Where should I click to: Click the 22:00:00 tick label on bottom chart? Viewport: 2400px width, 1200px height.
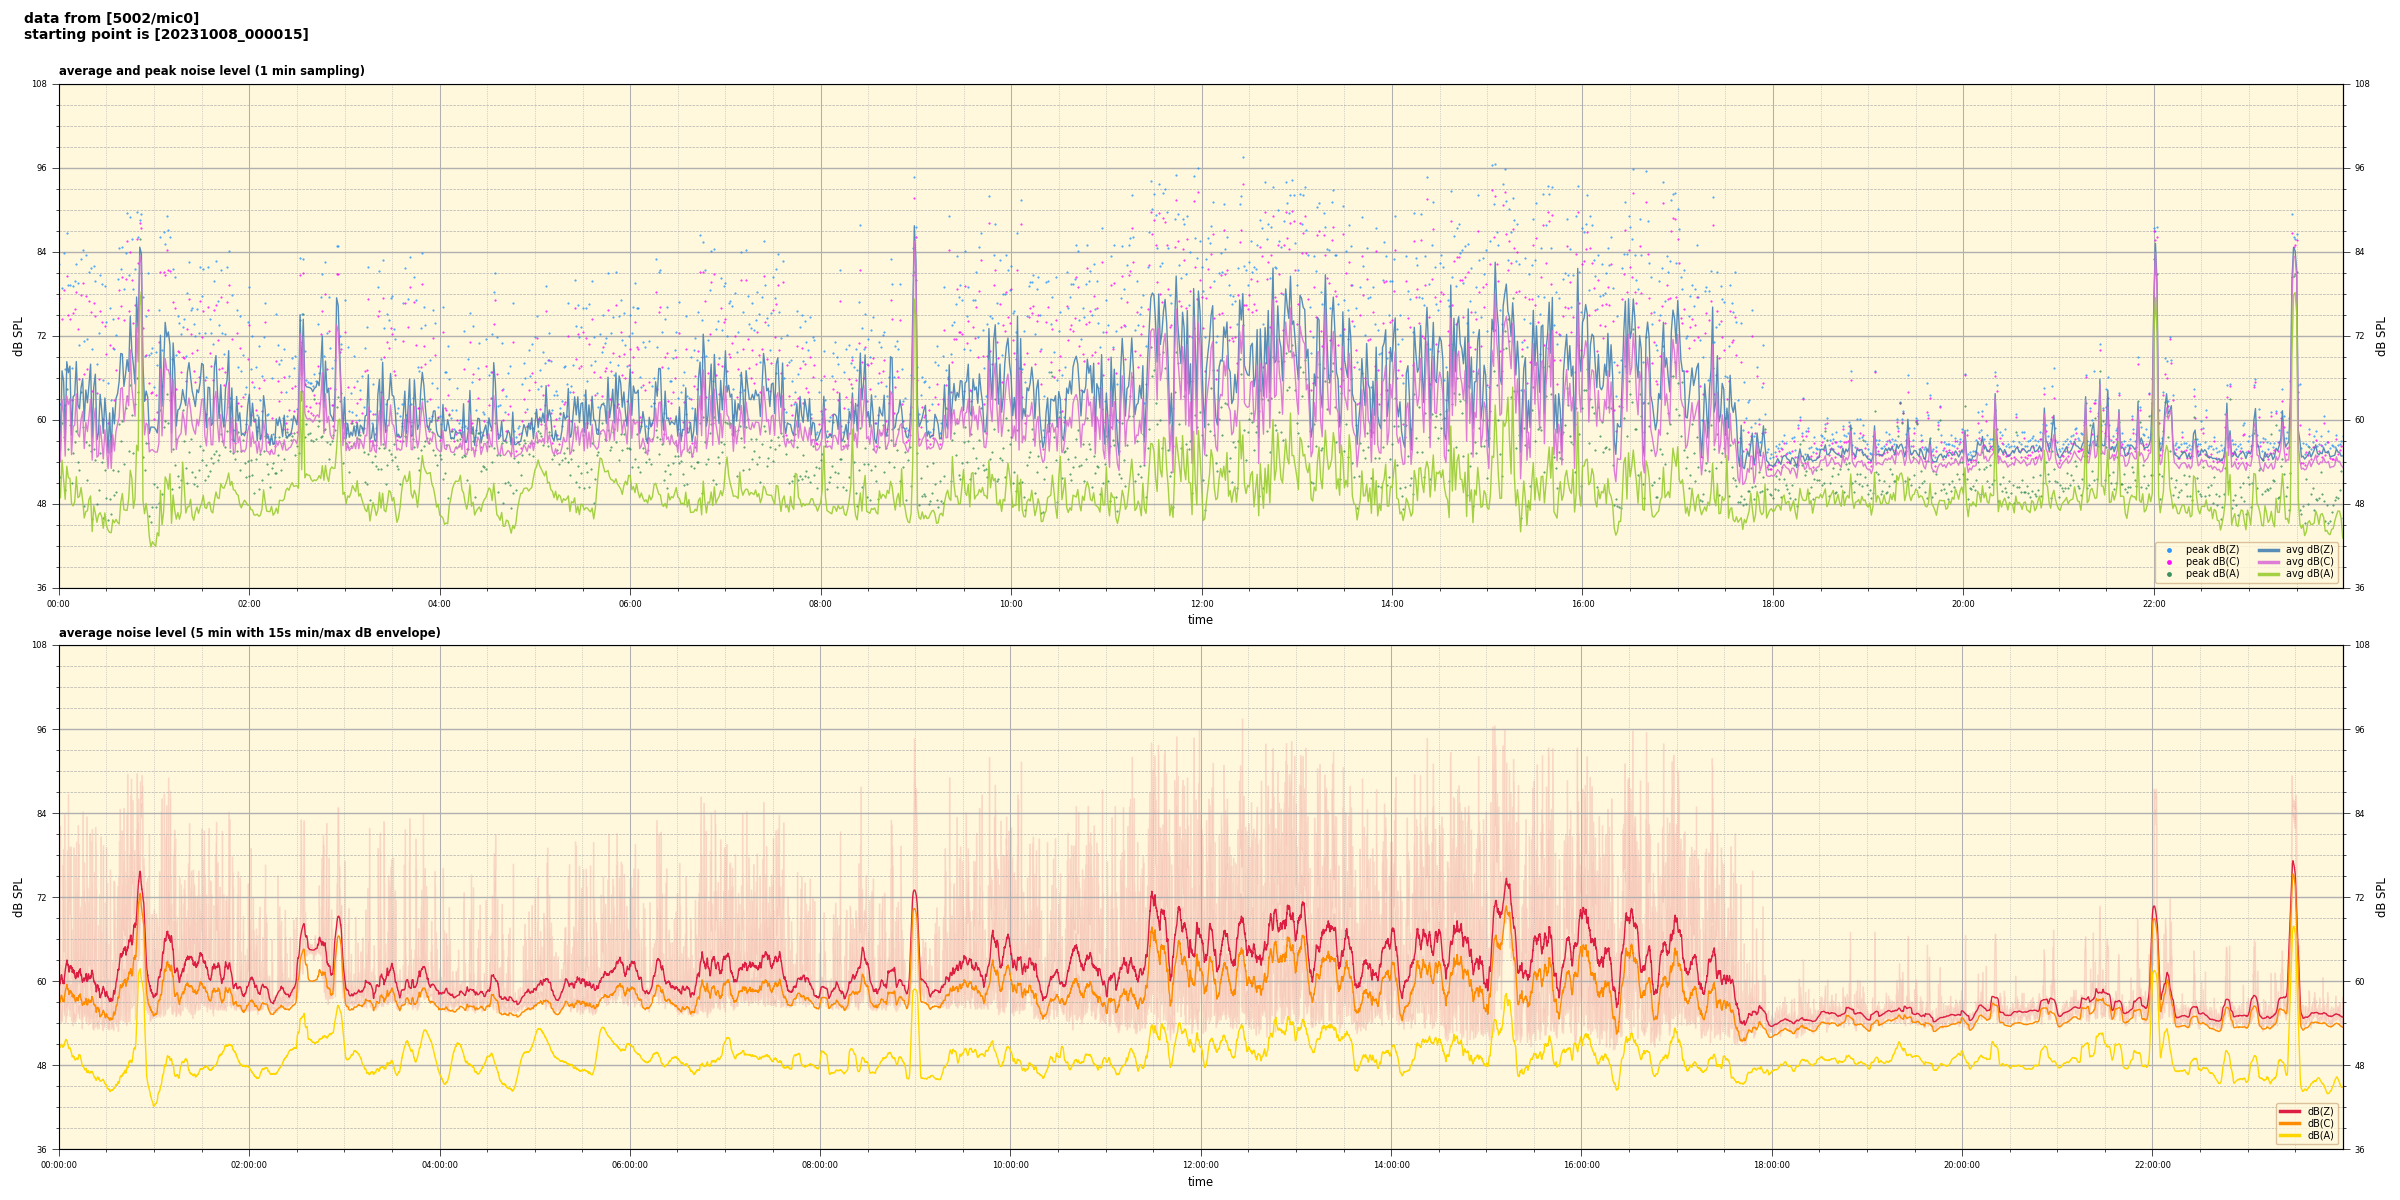pyautogui.click(x=2153, y=1165)
